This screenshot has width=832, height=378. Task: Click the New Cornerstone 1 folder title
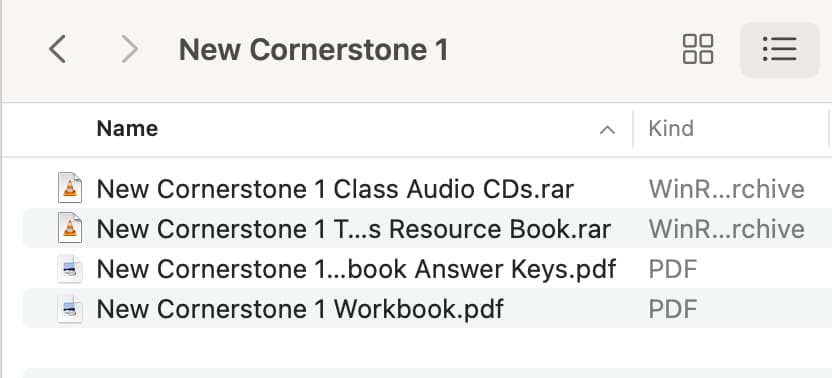click(314, 50)
